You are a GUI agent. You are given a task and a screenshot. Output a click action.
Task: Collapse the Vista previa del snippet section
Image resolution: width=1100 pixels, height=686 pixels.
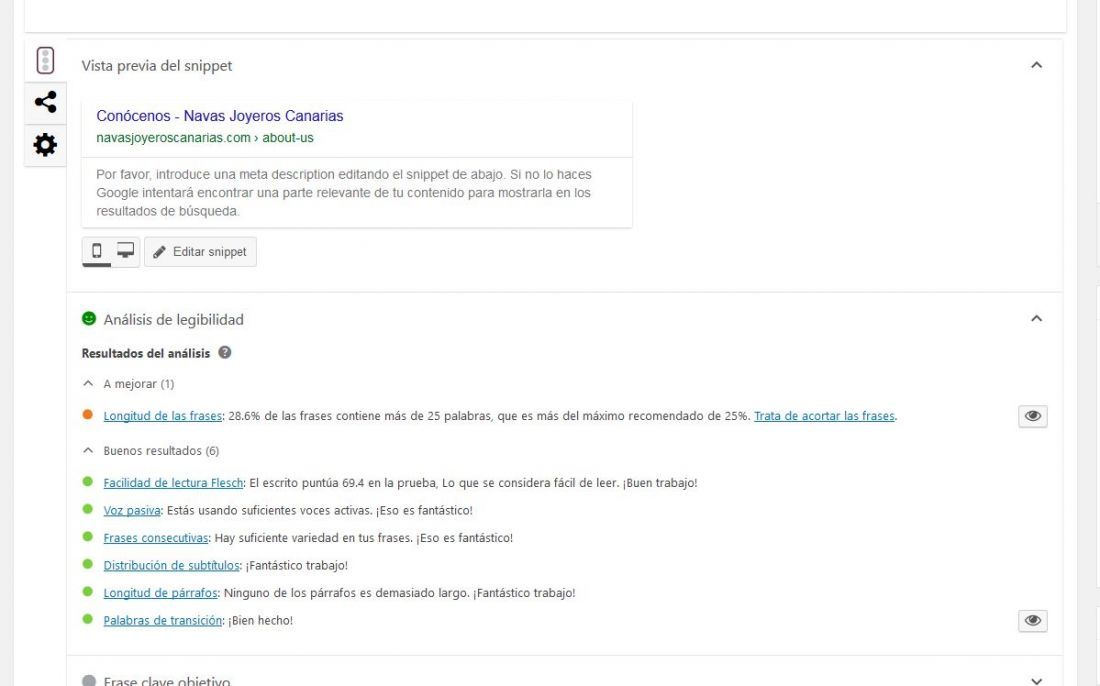[1036, 65]
